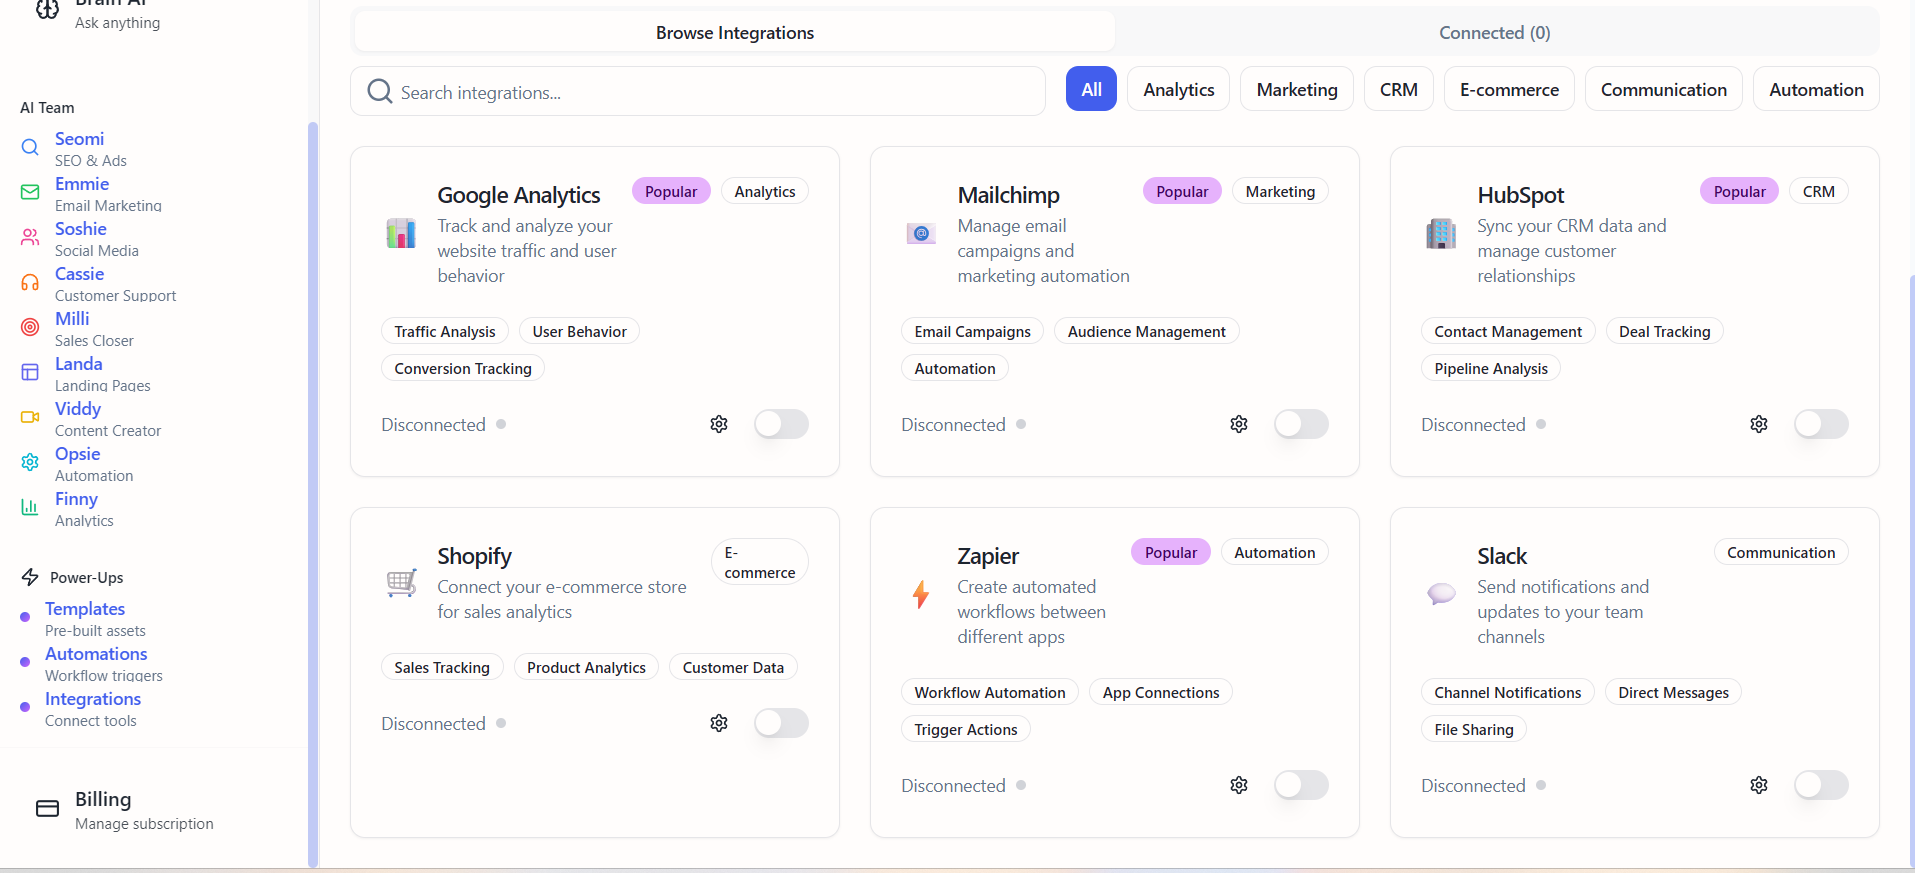Click the Billing credit card icon

47,808
